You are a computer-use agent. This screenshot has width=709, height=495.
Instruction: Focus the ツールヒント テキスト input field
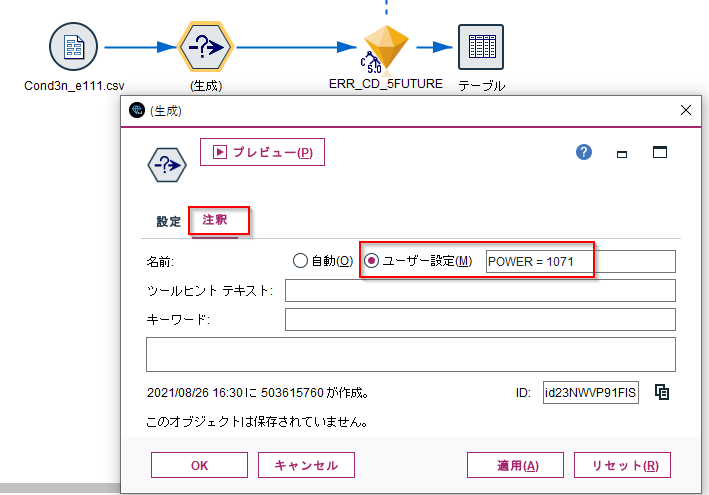[480, 291]
